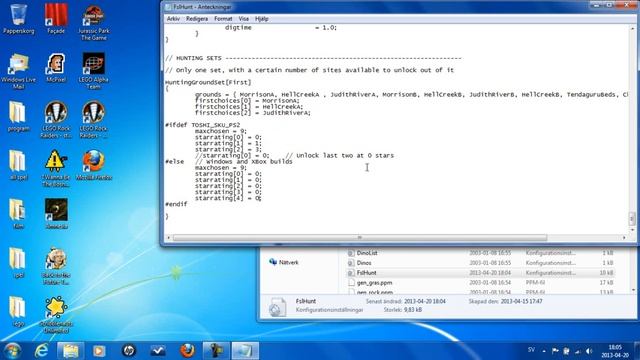Viewport: 640px width, 360px height.
Task: Click the SV language indicator
Action: [x=531, y=350]
